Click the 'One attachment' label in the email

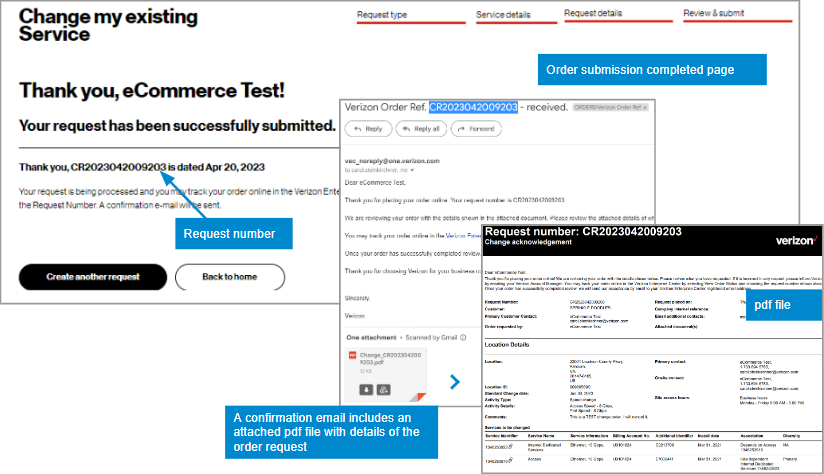[371, 337]
